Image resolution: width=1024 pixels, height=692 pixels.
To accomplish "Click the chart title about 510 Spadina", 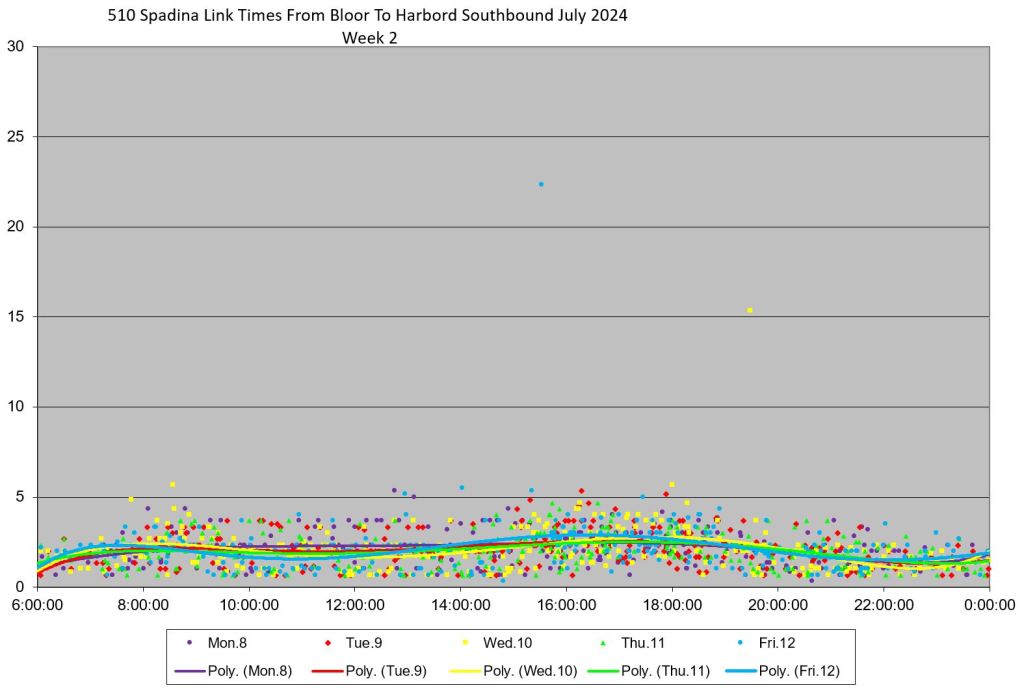I will 368,17.
